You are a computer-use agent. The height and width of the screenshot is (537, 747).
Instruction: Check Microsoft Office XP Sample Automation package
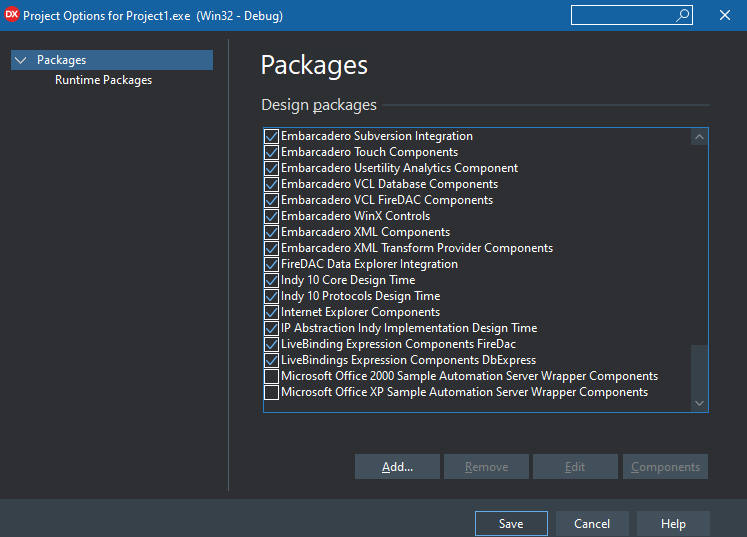coord(272,393)
